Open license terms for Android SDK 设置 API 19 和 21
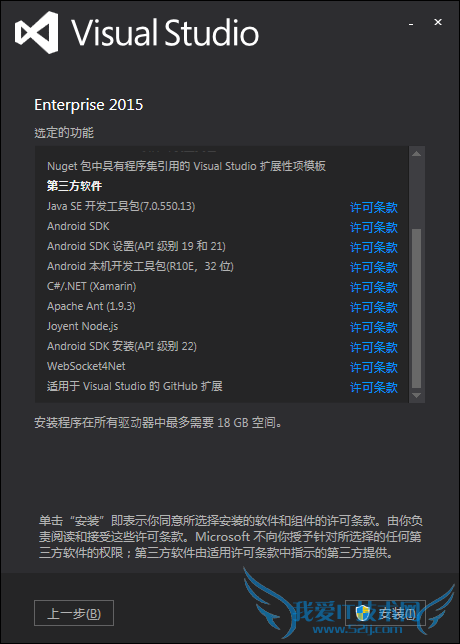 [374, 247]
